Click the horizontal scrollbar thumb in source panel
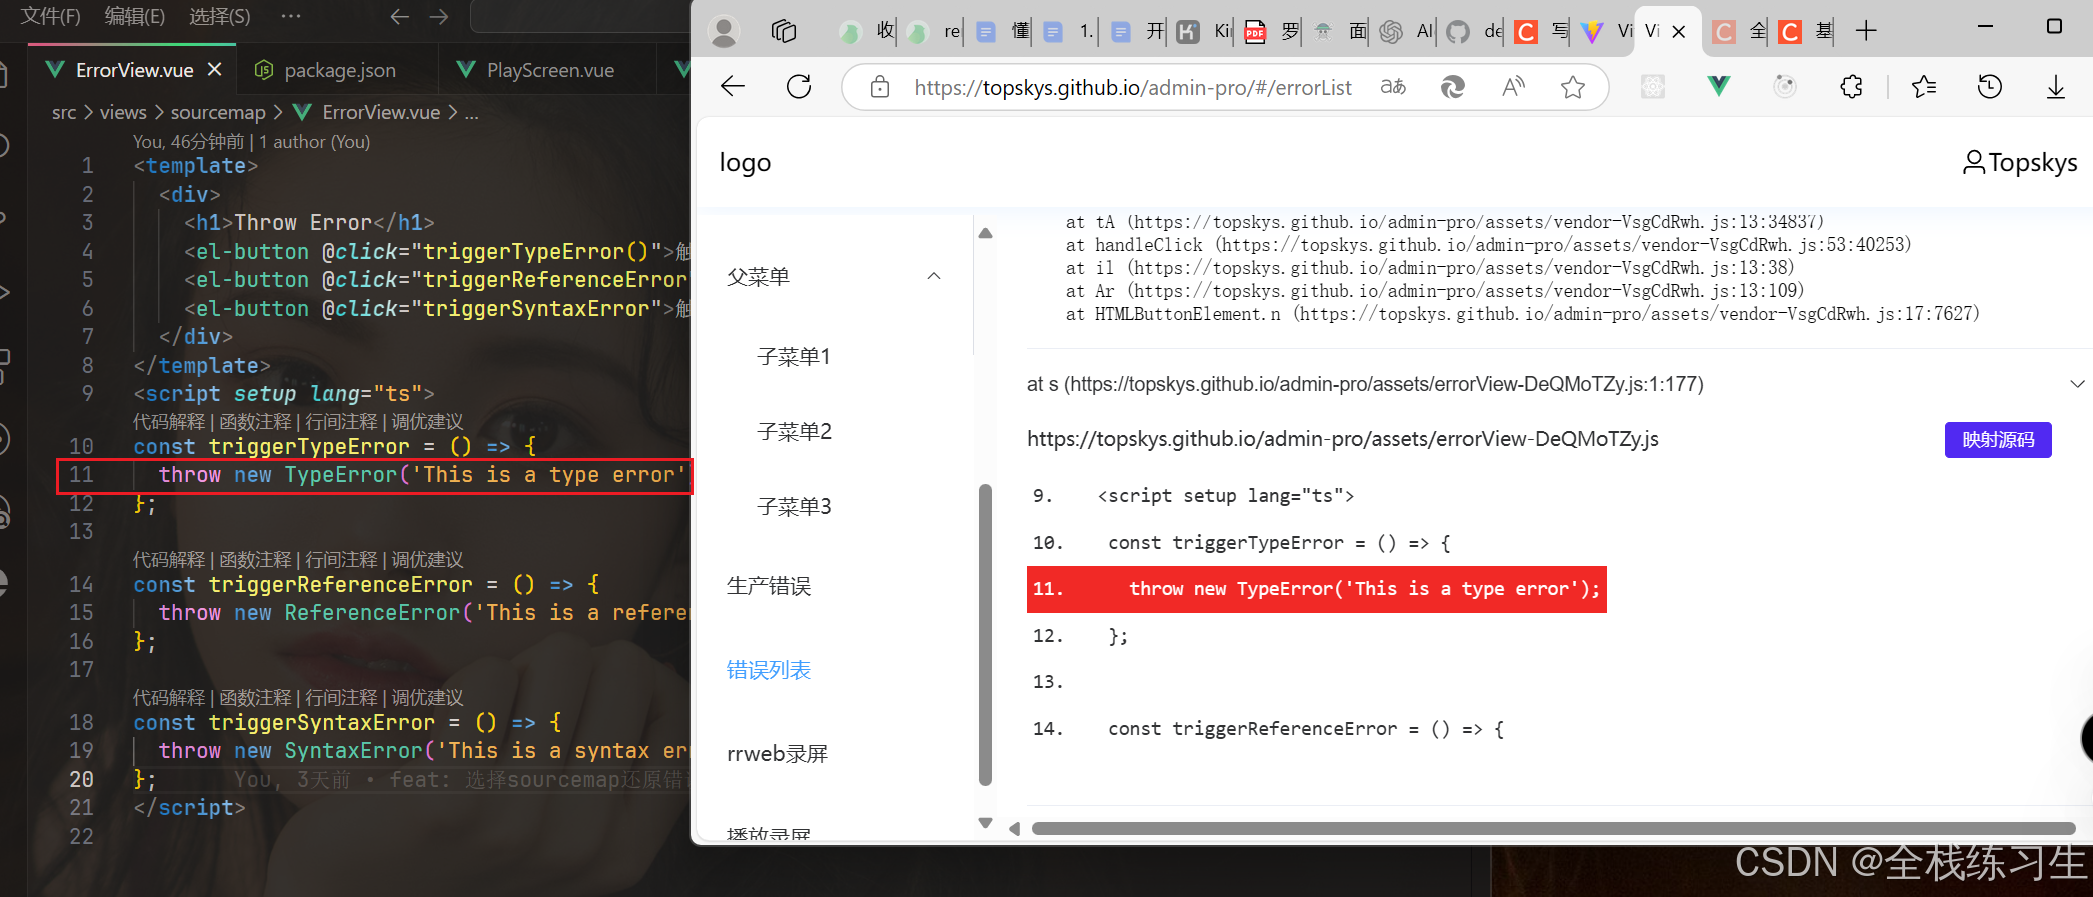The image size is (2093, 897). pyautogui.click(x=1553, y=828)
